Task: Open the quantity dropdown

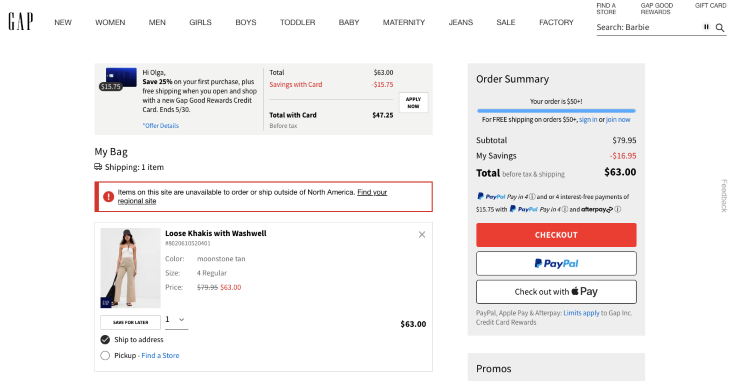Action: [x=176, y=320]
